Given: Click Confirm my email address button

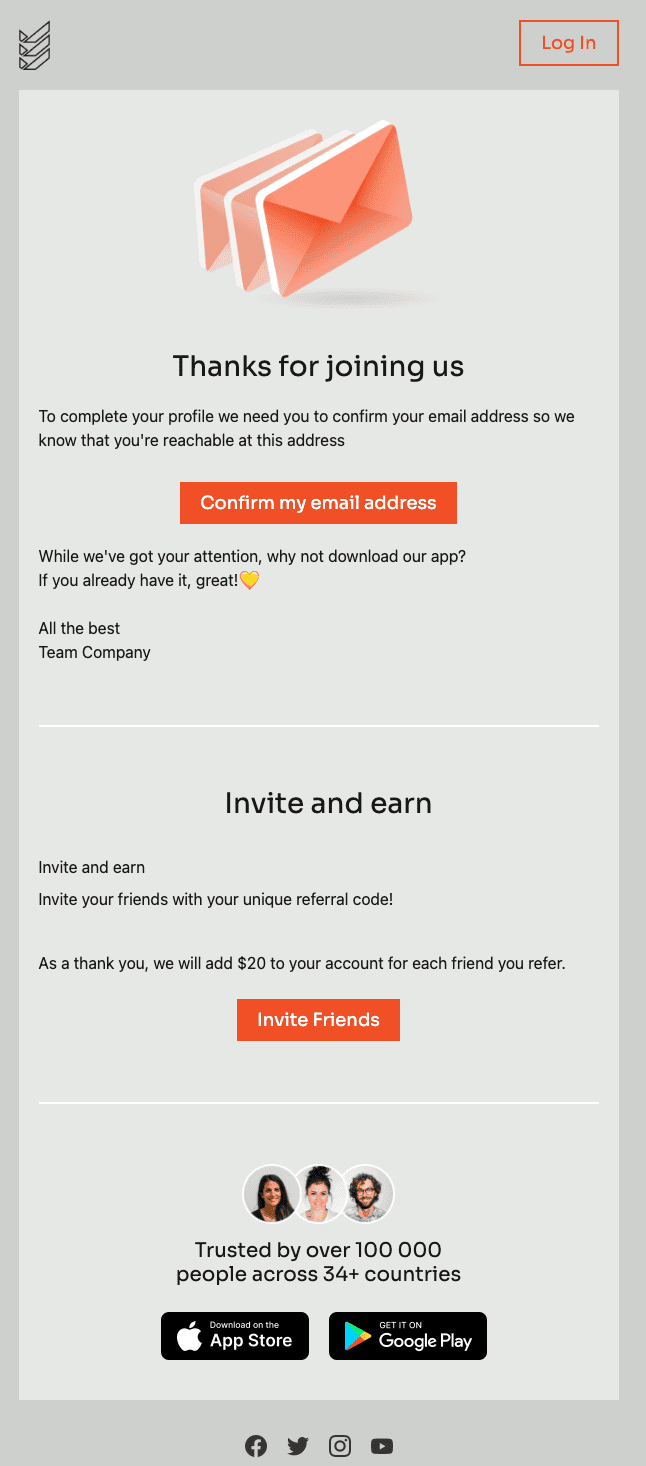Looking at the screenshot, I should [x=318, y=503].
